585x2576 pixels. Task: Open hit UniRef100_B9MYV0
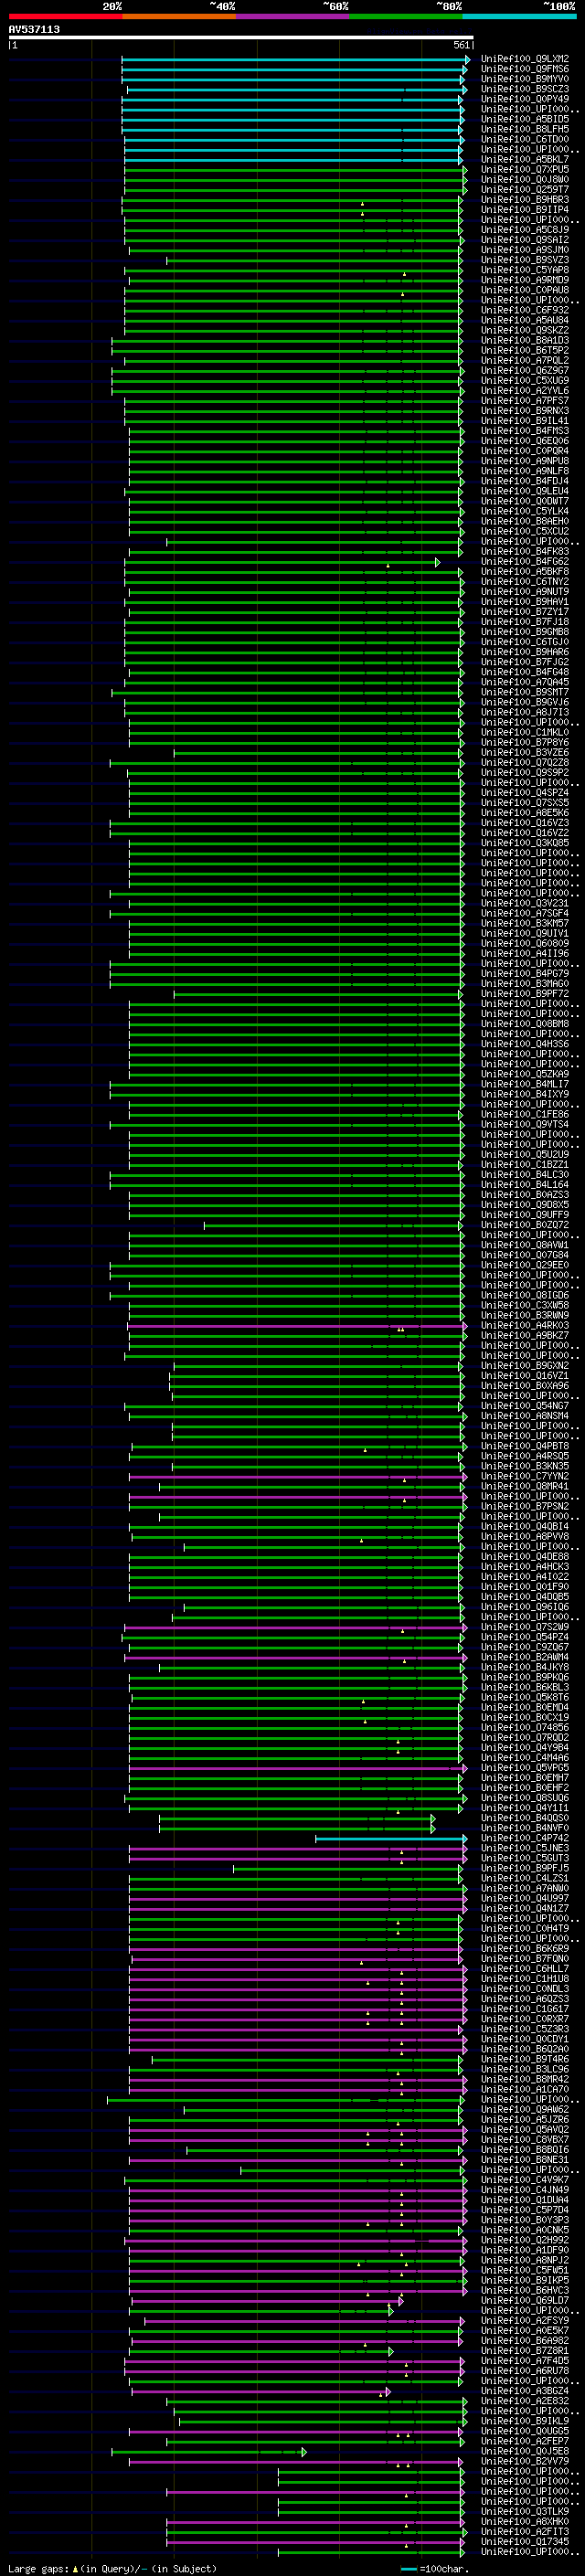pyautogui.click(x=525, y=79)
